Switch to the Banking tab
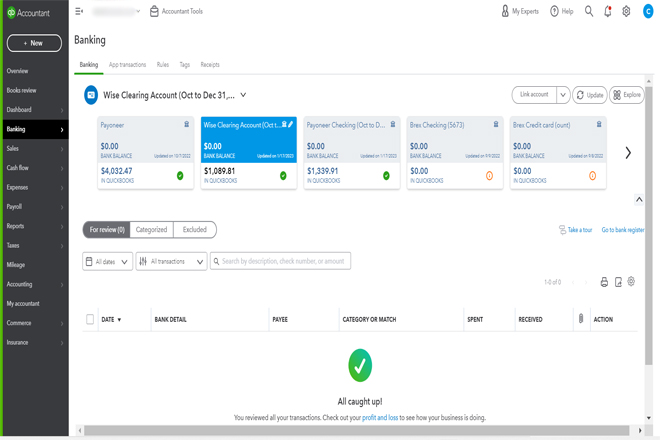The width and height of the screenshot is (660, 440). coord(89,65)
